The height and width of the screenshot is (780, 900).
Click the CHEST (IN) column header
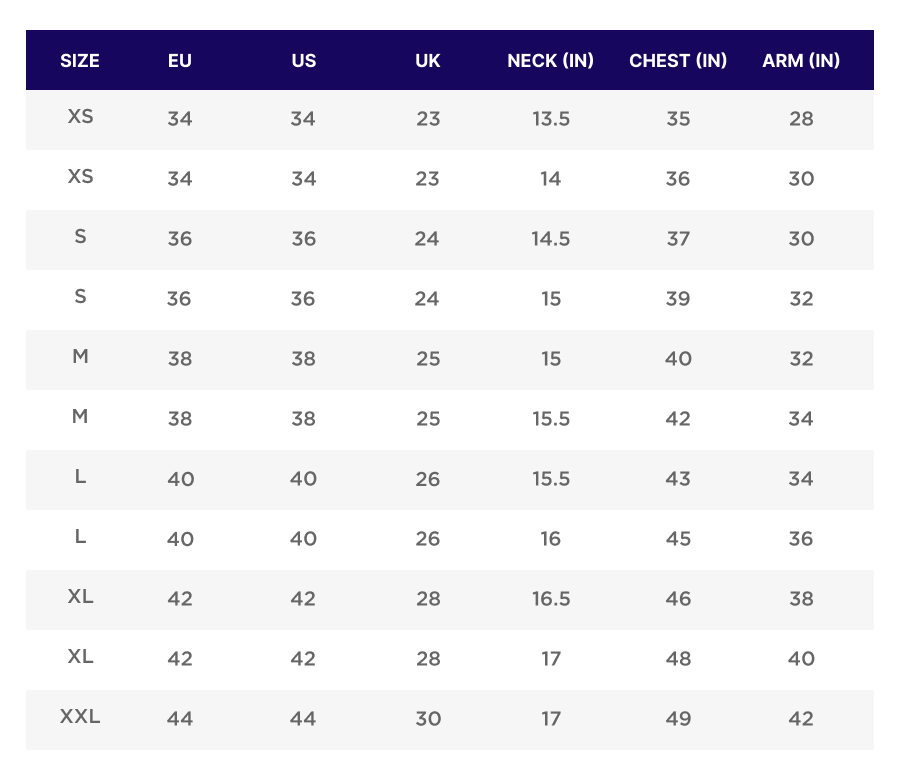point(678,60)
